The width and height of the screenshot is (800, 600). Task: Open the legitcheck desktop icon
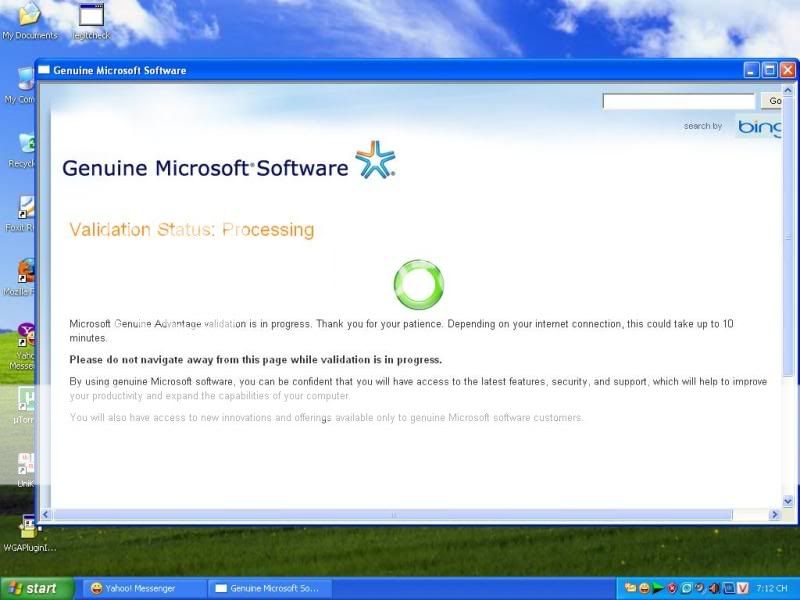(91, 21)
